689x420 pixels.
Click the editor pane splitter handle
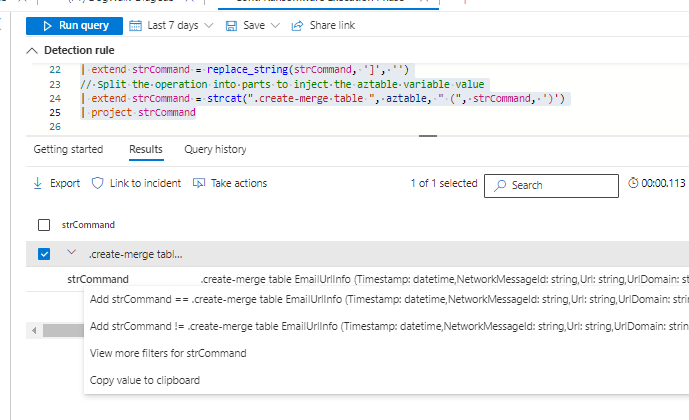point(428,136)
